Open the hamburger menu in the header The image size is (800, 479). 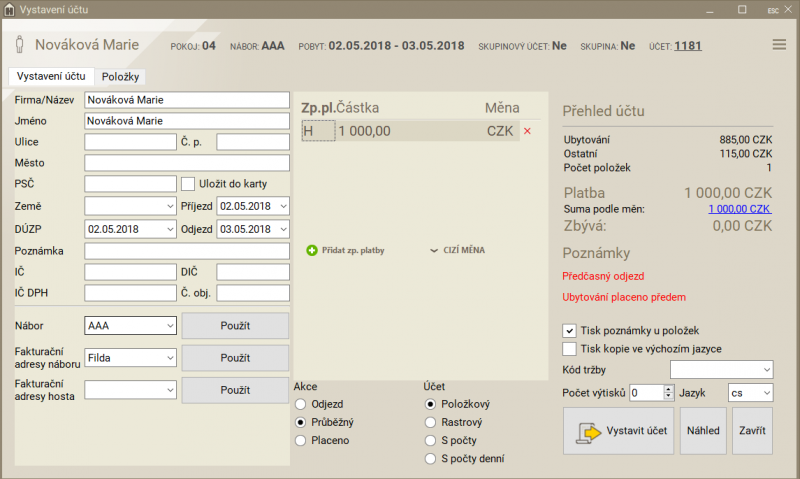click(779, 45)
